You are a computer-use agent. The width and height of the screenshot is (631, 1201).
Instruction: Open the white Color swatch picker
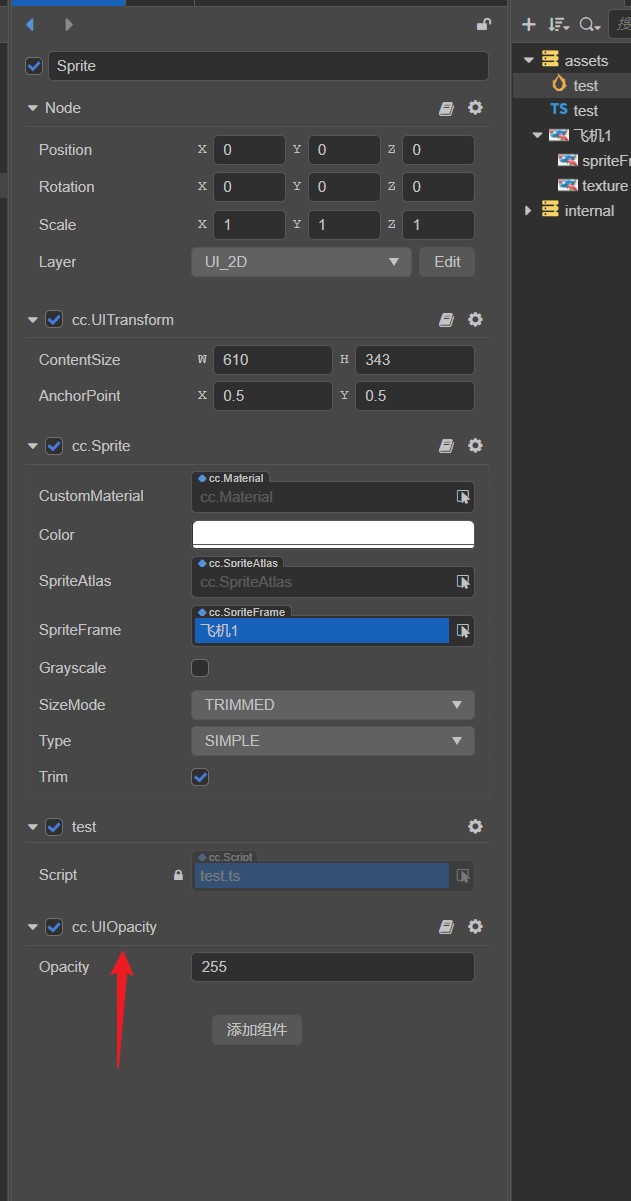point(332,534)
